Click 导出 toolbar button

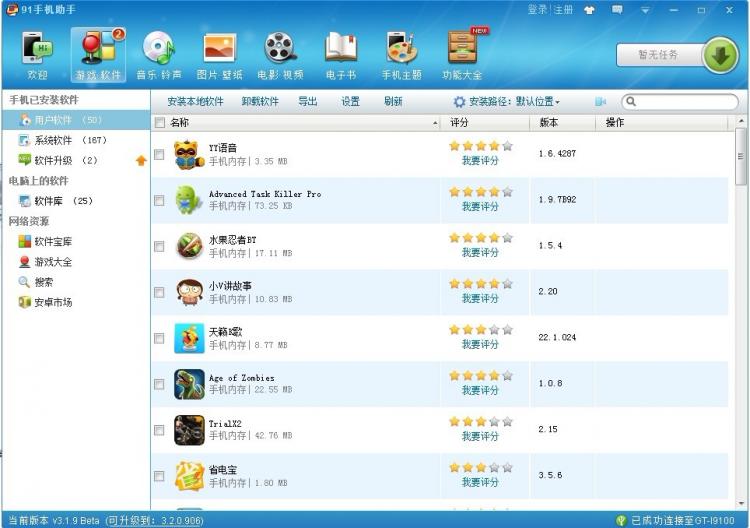[x=308, y=101]
